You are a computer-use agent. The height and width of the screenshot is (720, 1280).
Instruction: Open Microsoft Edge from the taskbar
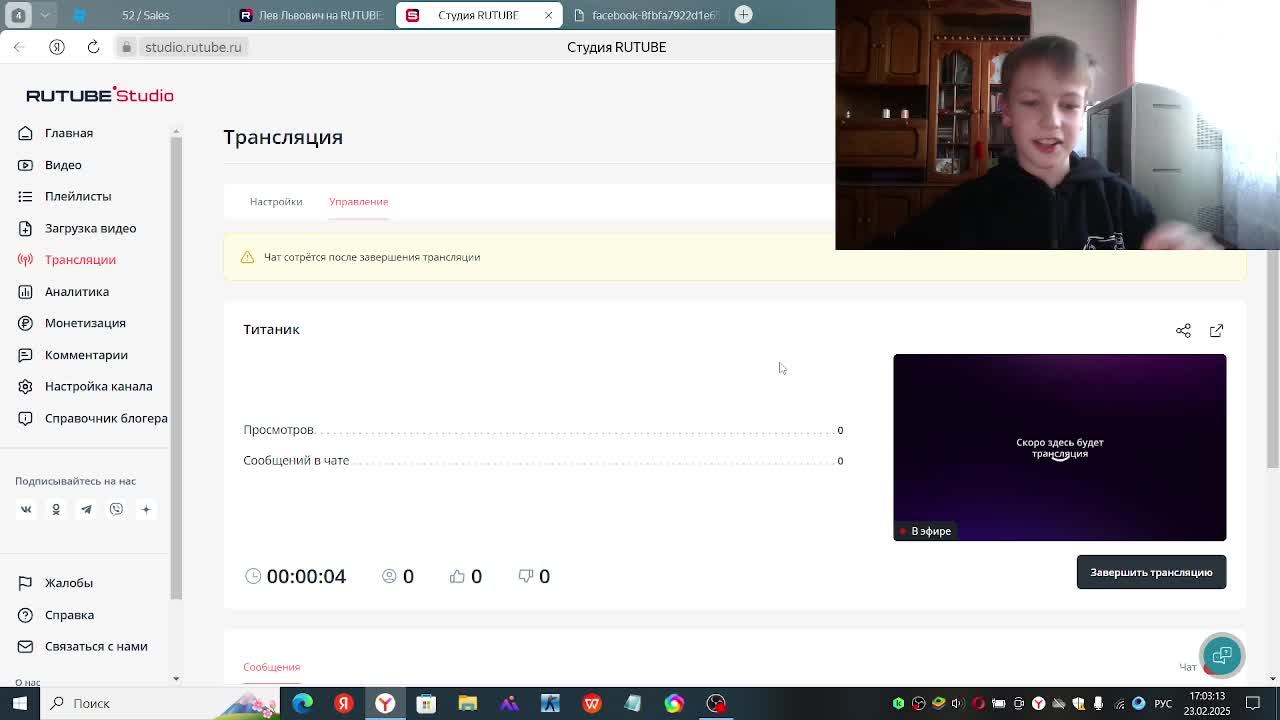click(302, 703)
